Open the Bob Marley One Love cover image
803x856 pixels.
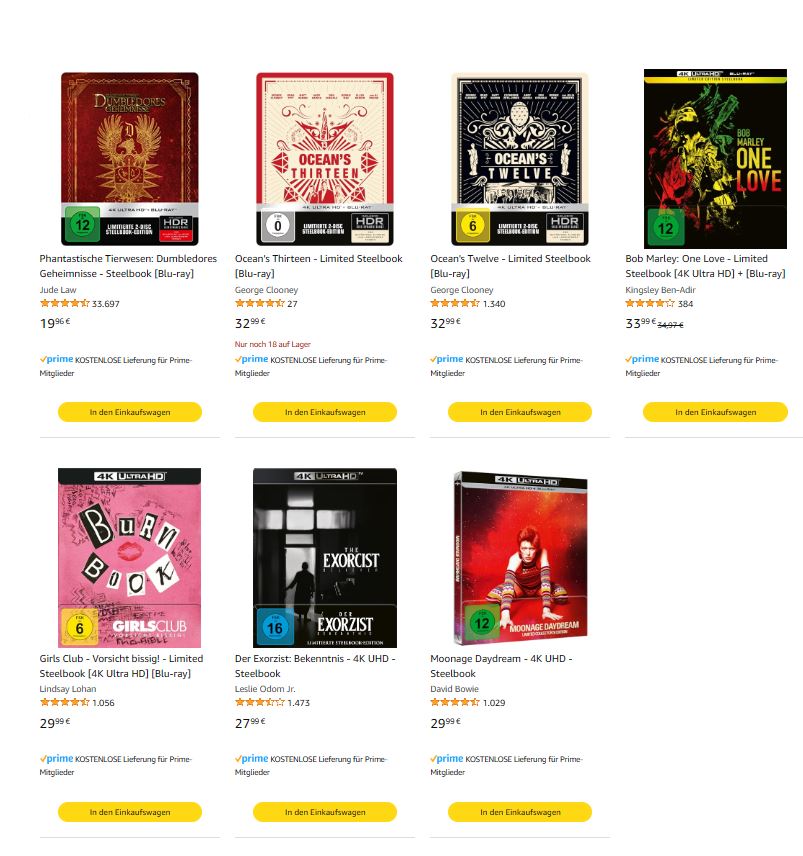click(715, 159)
